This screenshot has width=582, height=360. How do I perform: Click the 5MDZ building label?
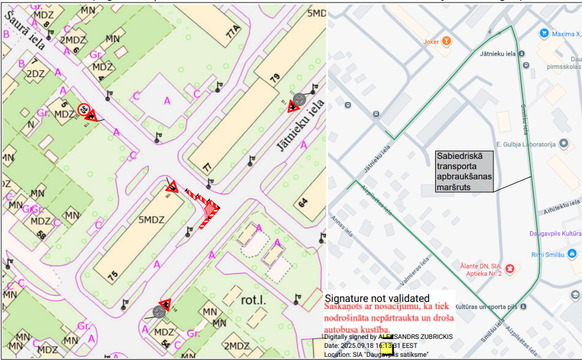point(151,220)
